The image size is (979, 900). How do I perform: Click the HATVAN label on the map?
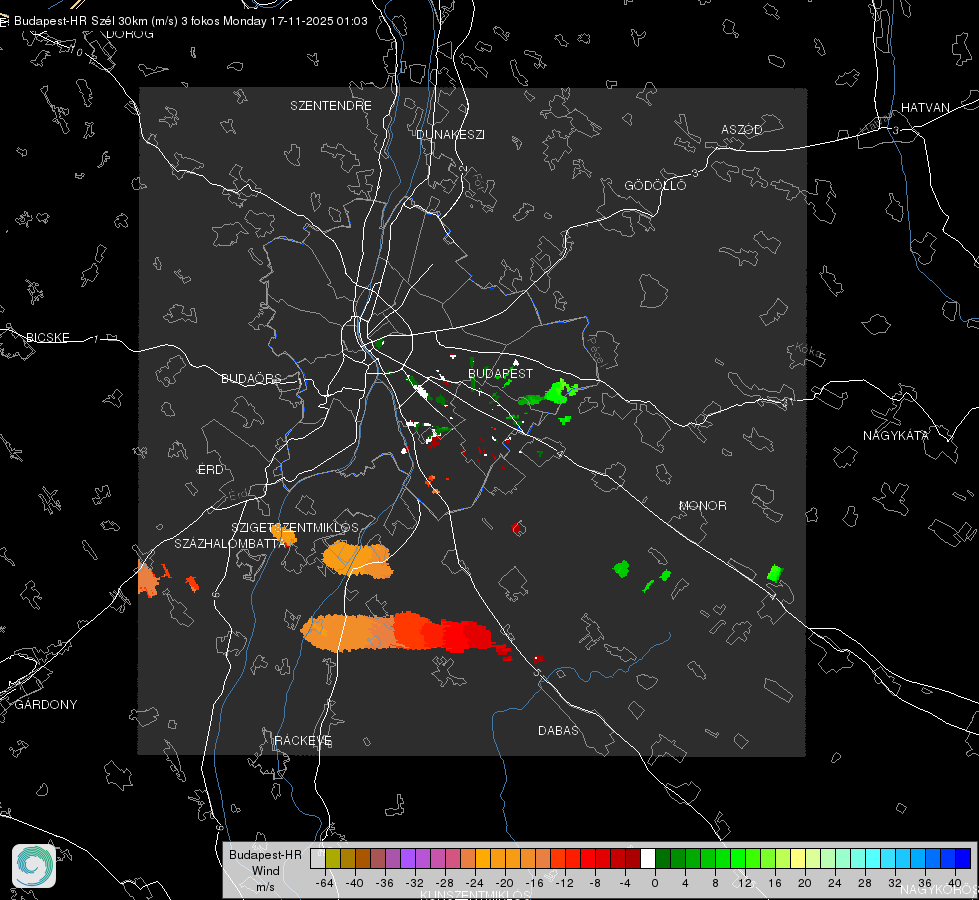coord(925,107)
